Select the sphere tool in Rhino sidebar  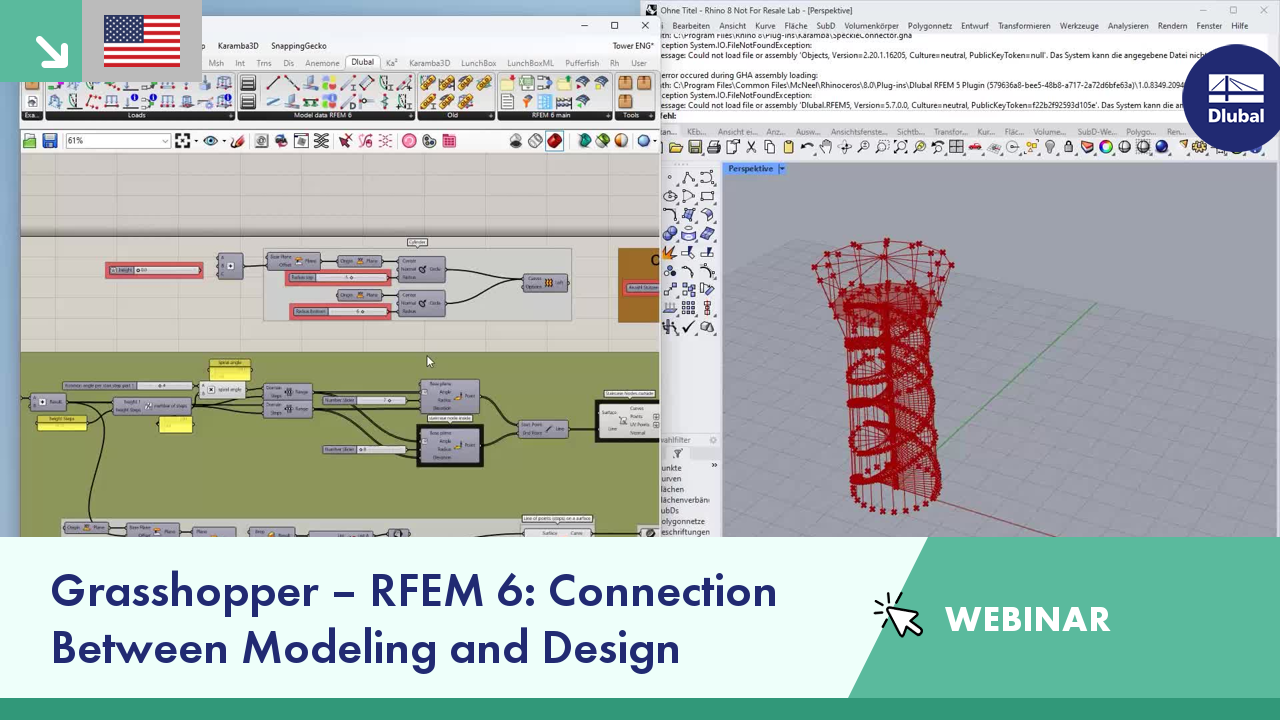pos(670,232)
